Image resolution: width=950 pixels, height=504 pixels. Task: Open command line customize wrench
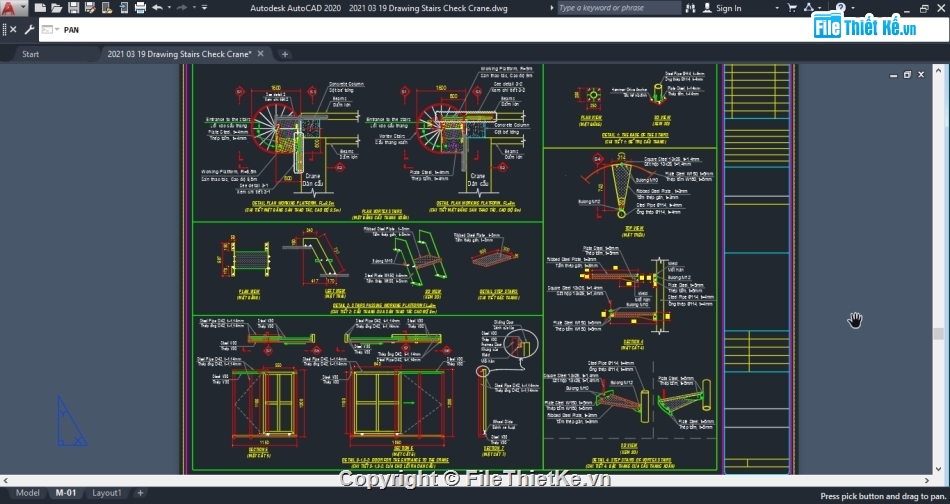(28, 30)
